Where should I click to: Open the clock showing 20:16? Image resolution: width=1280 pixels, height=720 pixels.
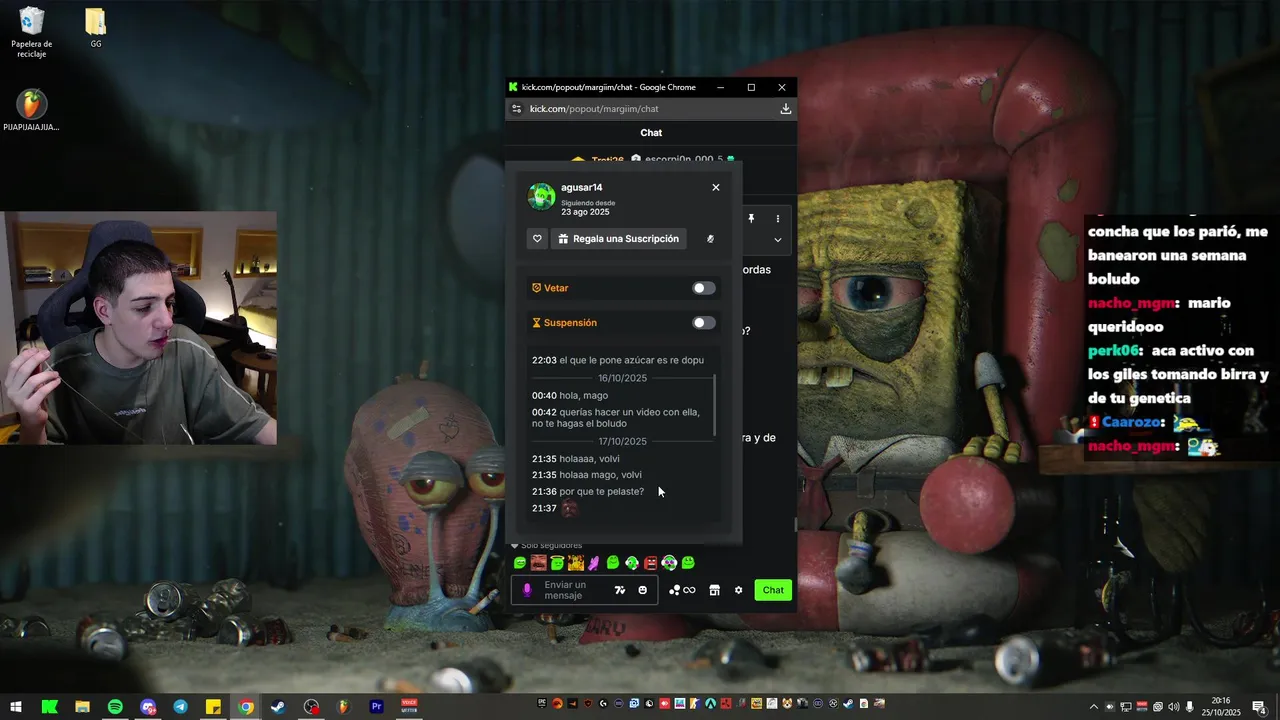coord(1221,706)
